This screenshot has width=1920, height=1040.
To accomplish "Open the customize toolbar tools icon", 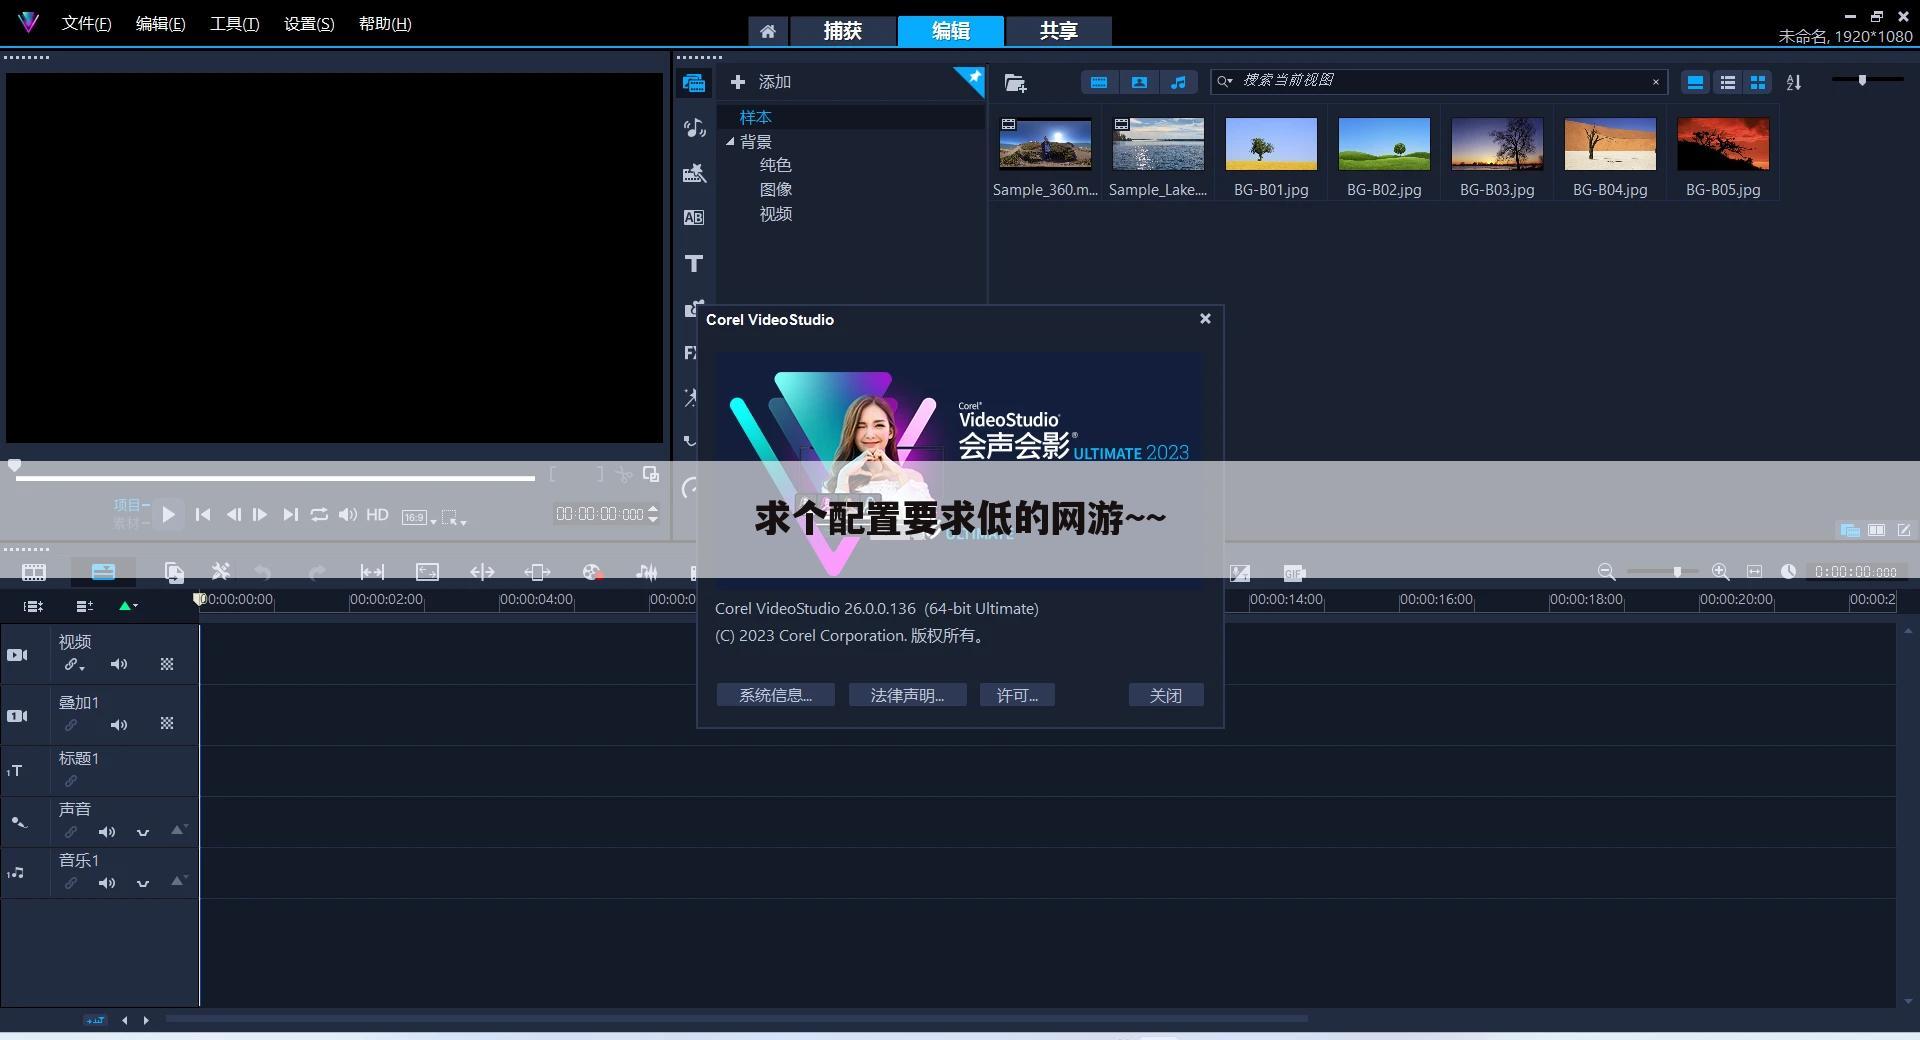I will pos(221,572).
